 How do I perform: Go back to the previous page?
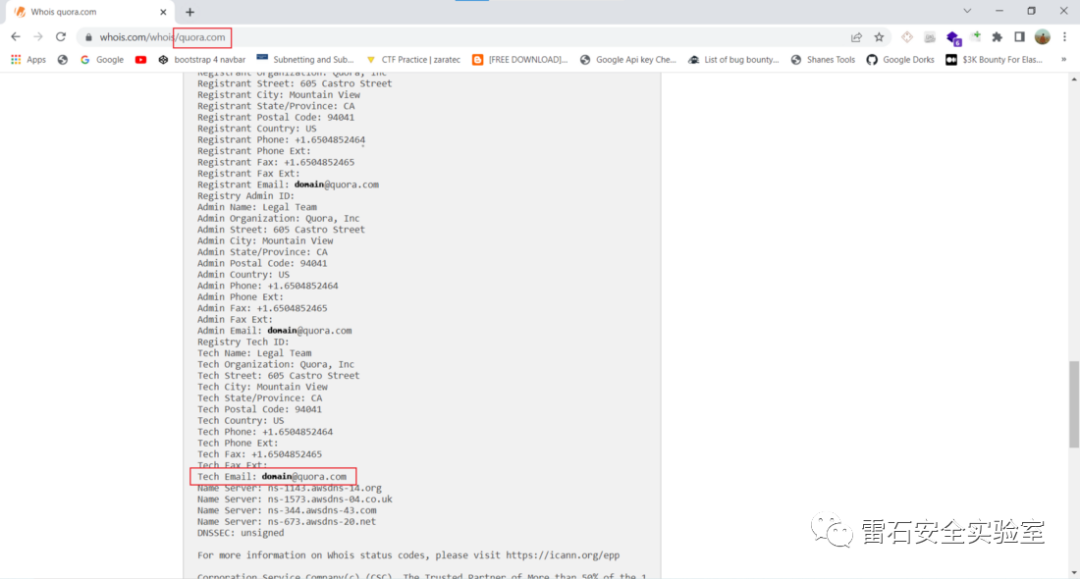[16, 37]
